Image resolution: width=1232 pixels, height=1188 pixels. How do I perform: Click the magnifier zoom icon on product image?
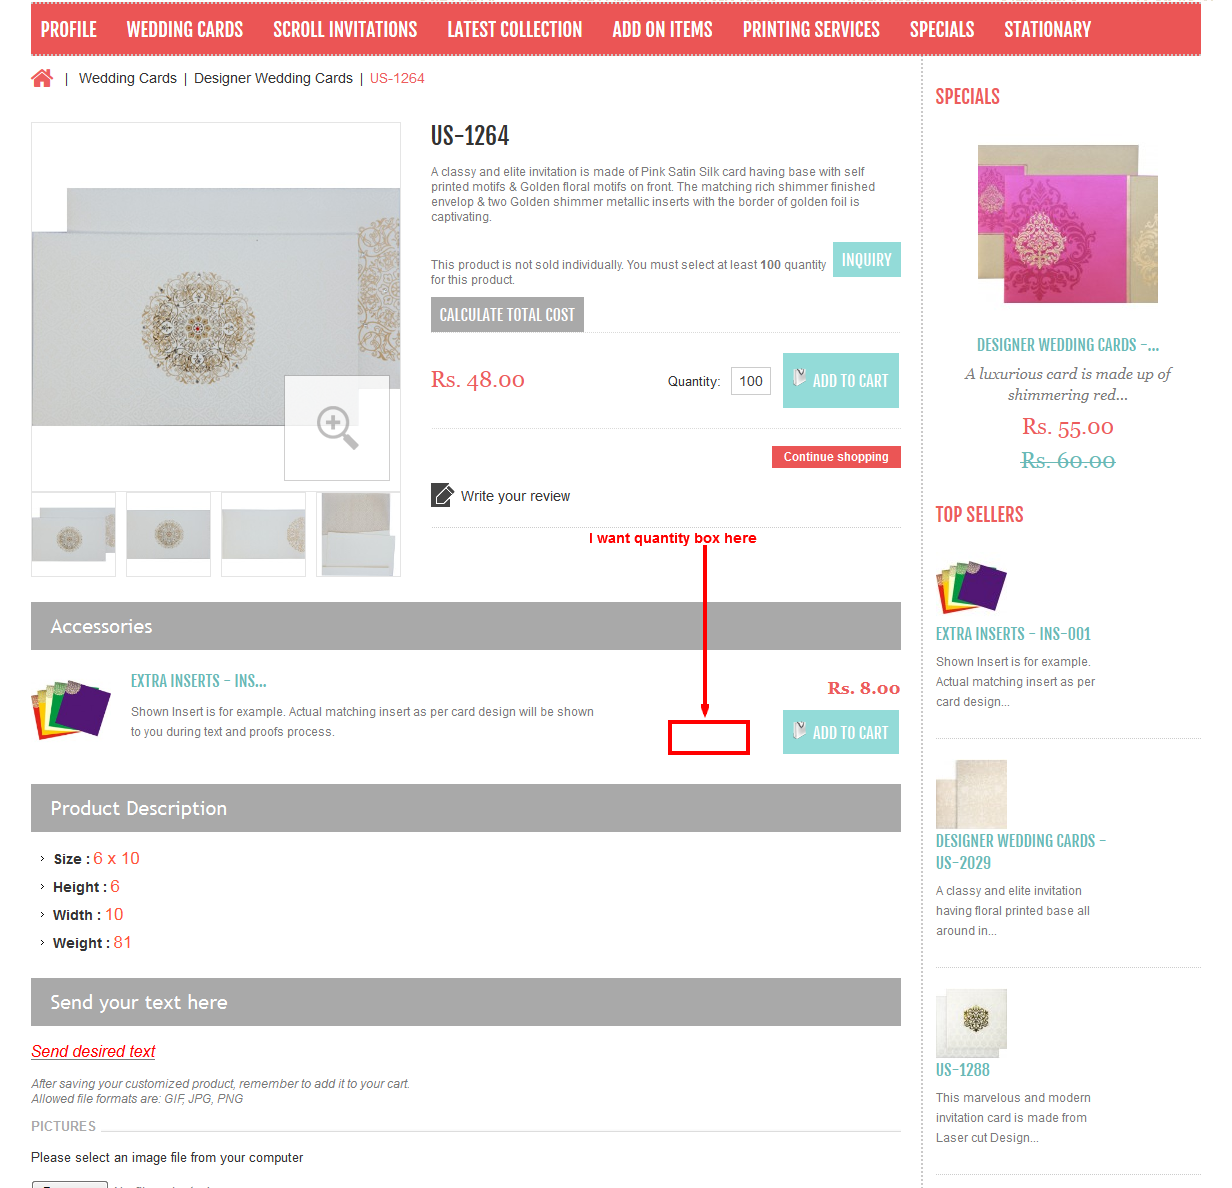coord(337,428)
